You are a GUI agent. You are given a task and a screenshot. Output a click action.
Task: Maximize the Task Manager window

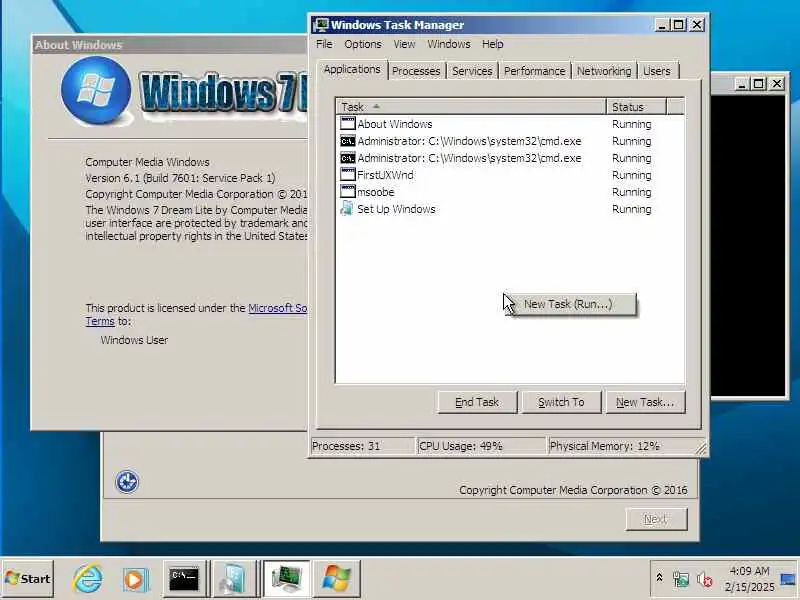pos(679,25)
